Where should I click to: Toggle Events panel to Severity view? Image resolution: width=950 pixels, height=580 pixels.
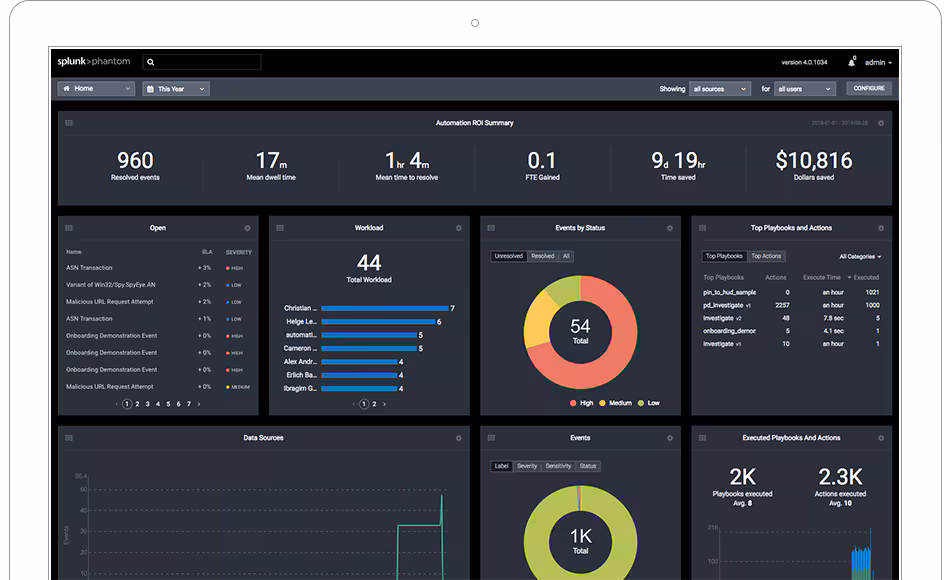pos(527,466)
